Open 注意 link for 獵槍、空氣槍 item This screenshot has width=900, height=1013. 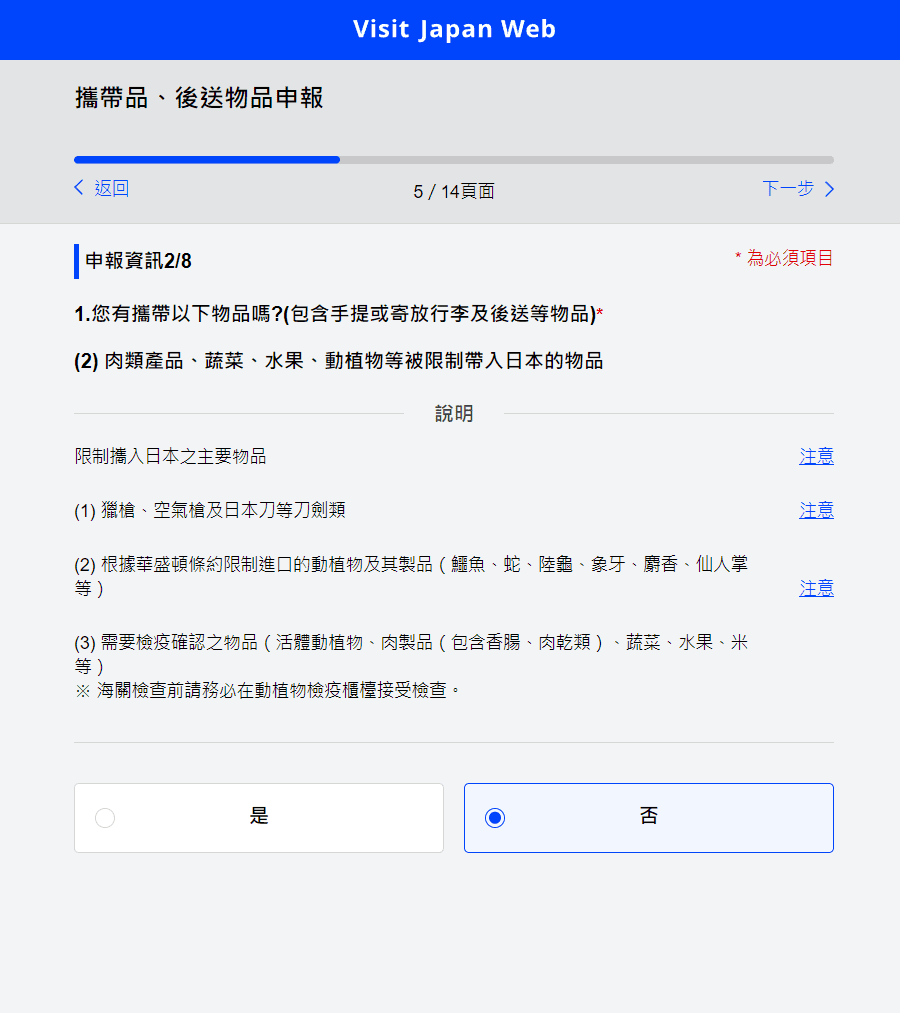coord(816,510)
